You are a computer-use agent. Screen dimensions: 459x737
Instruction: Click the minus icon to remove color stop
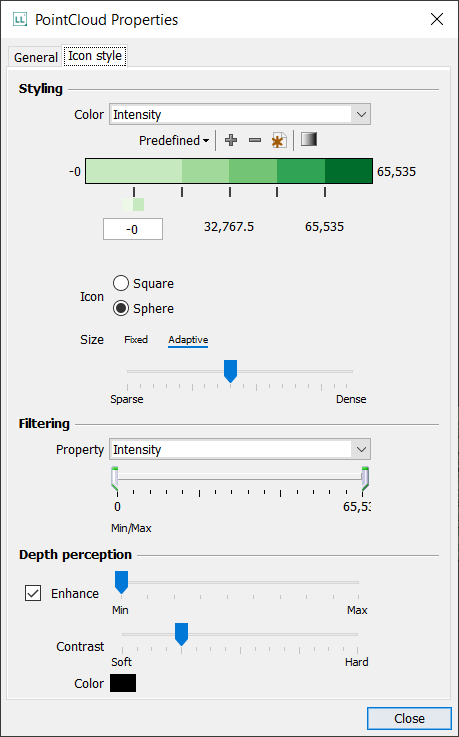pos(255,140)
